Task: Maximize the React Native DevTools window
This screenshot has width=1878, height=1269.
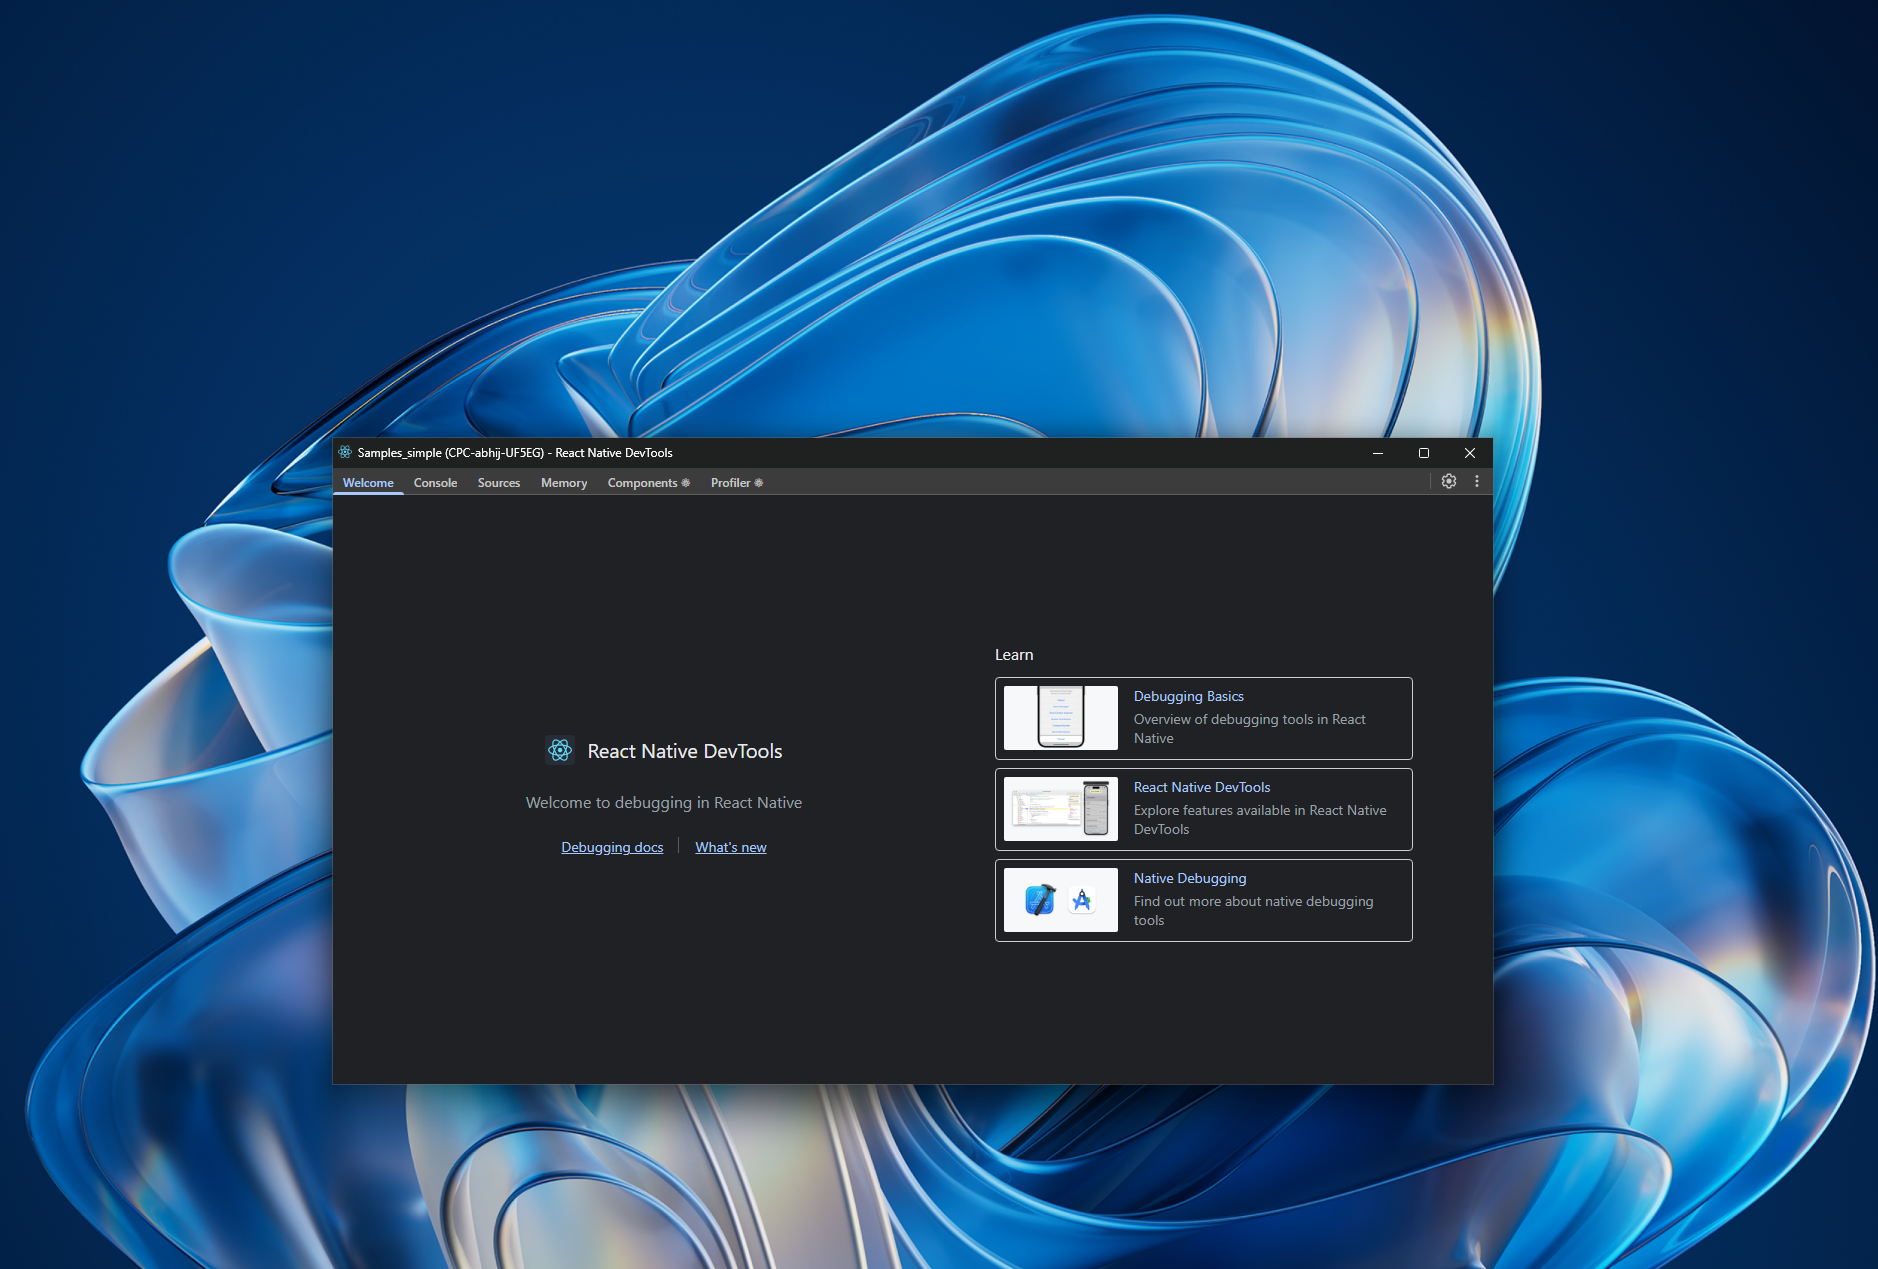Action: (x=1423, y=453)
